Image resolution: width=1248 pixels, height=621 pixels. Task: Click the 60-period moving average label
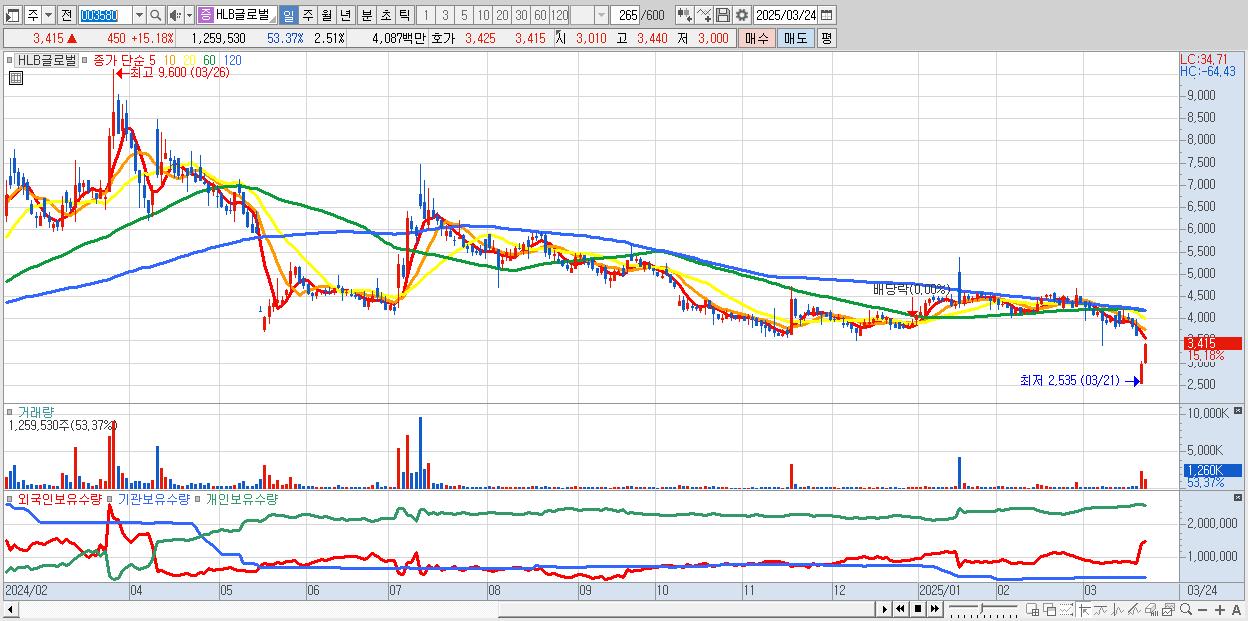tap(210, 60)
